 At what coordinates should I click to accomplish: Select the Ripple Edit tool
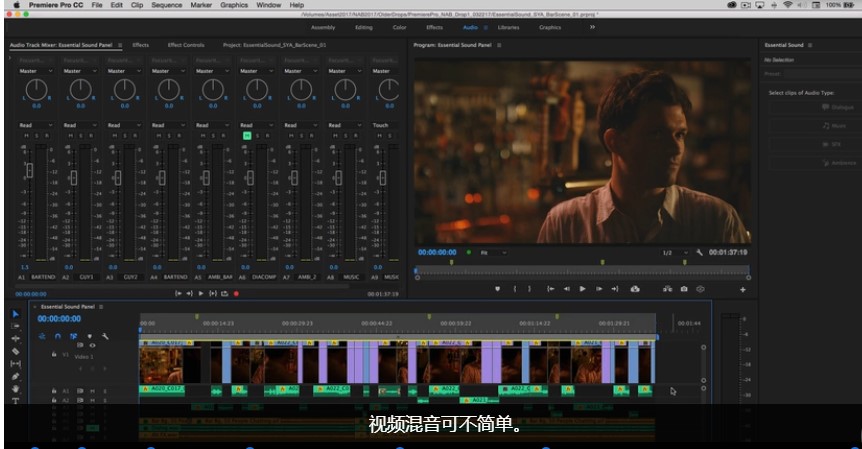tap(15, 339)
